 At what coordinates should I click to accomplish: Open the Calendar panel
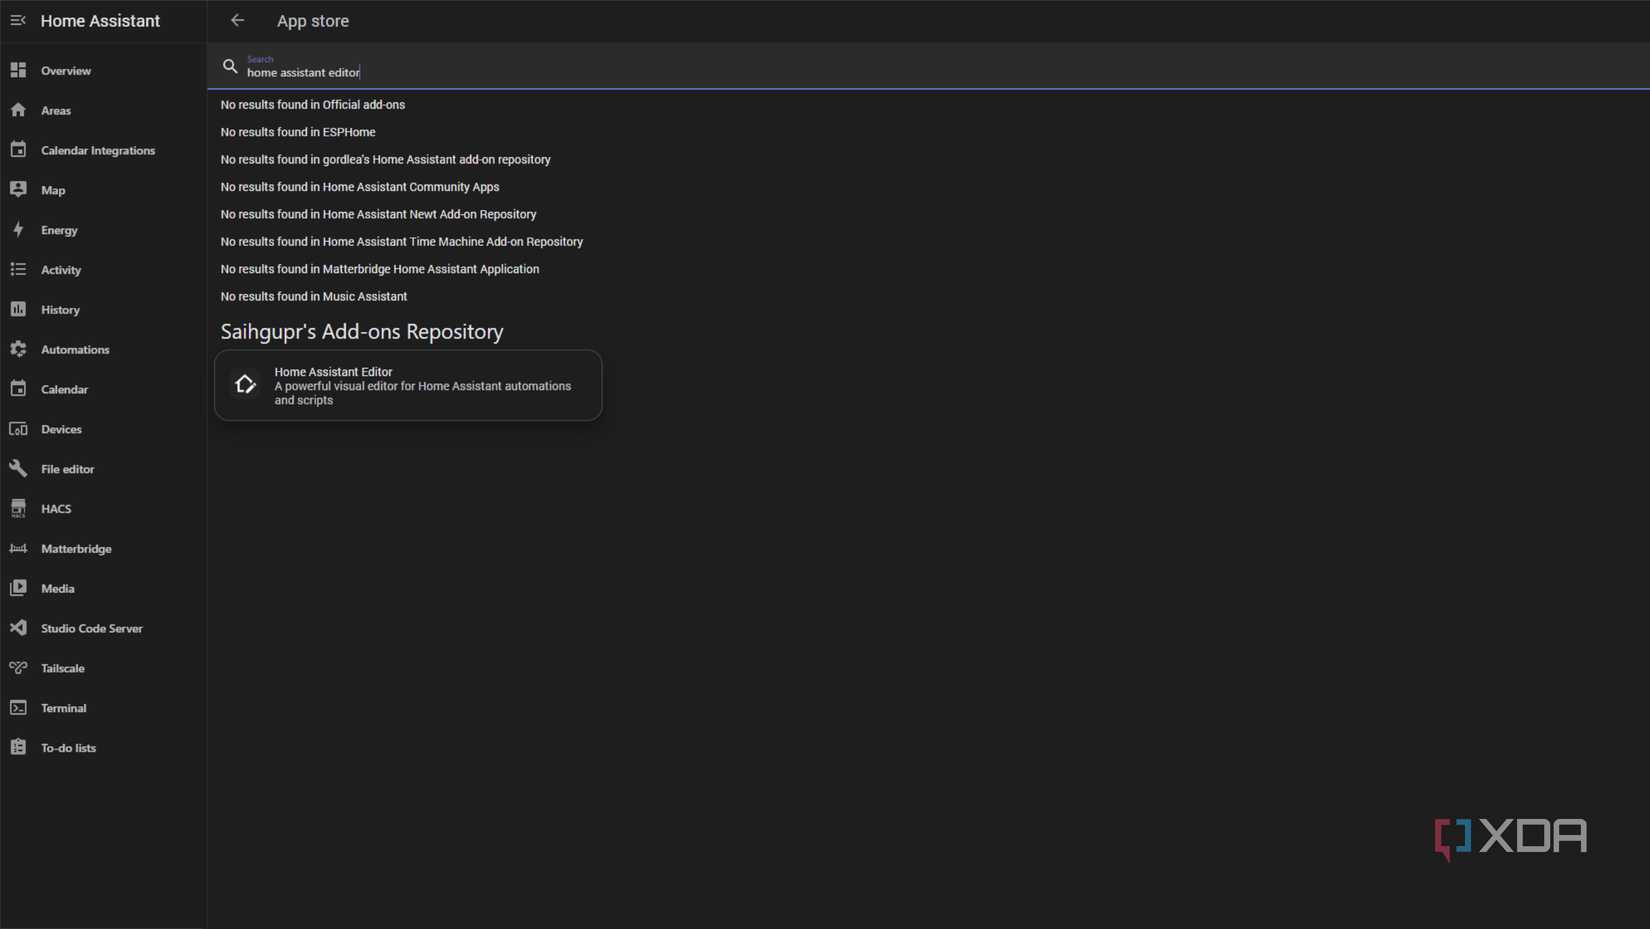click(x=103, y=390)
